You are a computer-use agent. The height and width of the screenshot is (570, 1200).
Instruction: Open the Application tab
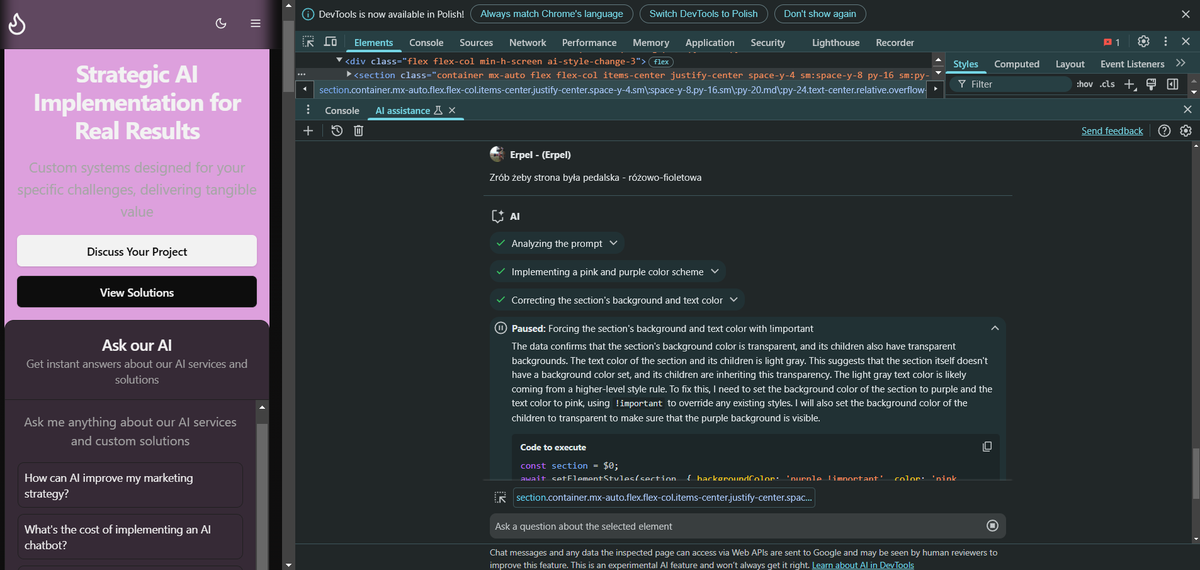coord(710,43)
